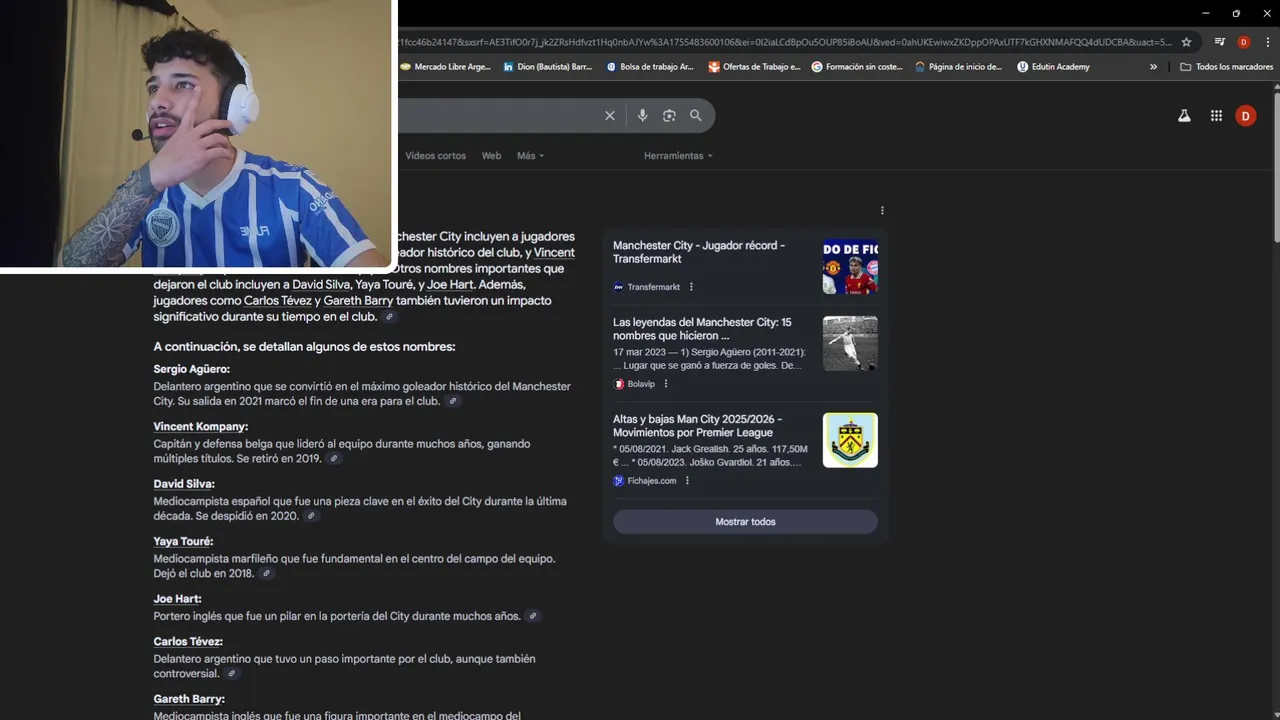The width and height of the screenshot is (1280, 720).
Task: Click the Joe Hart heading
Action: pos(177,599)
